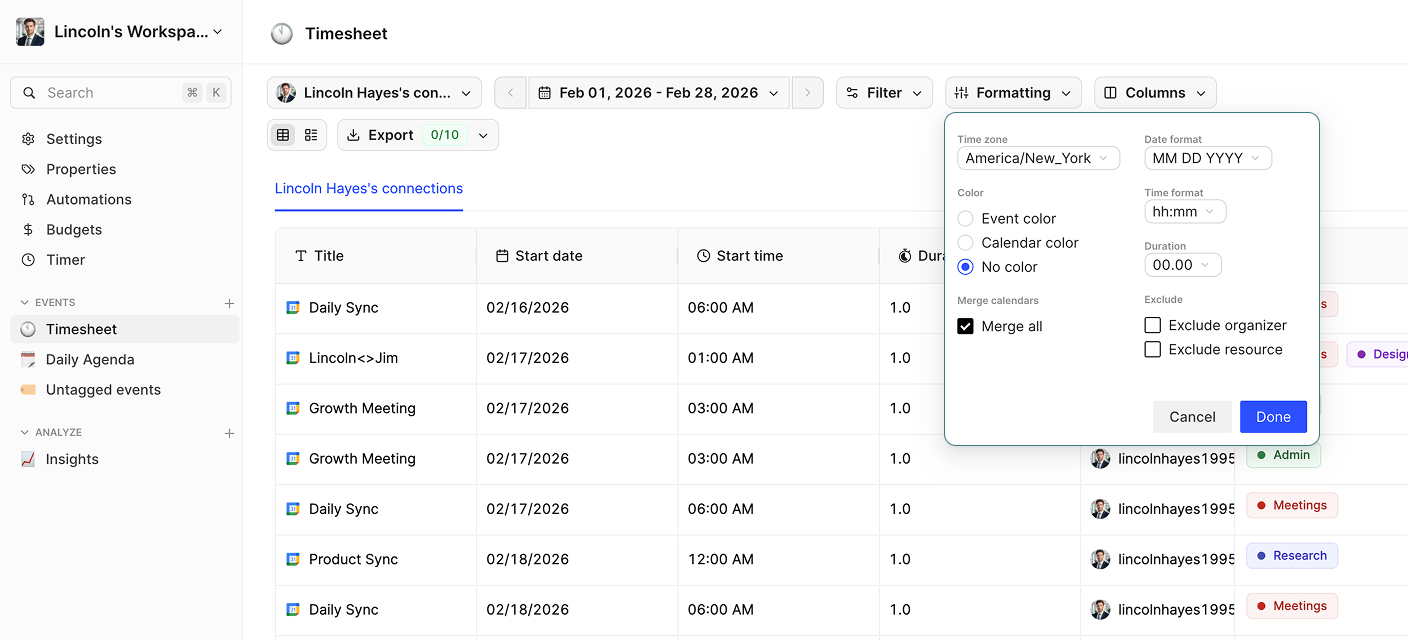Select Event color radio option
Viewport: 1408px width, 640px height.
point(965,218)
